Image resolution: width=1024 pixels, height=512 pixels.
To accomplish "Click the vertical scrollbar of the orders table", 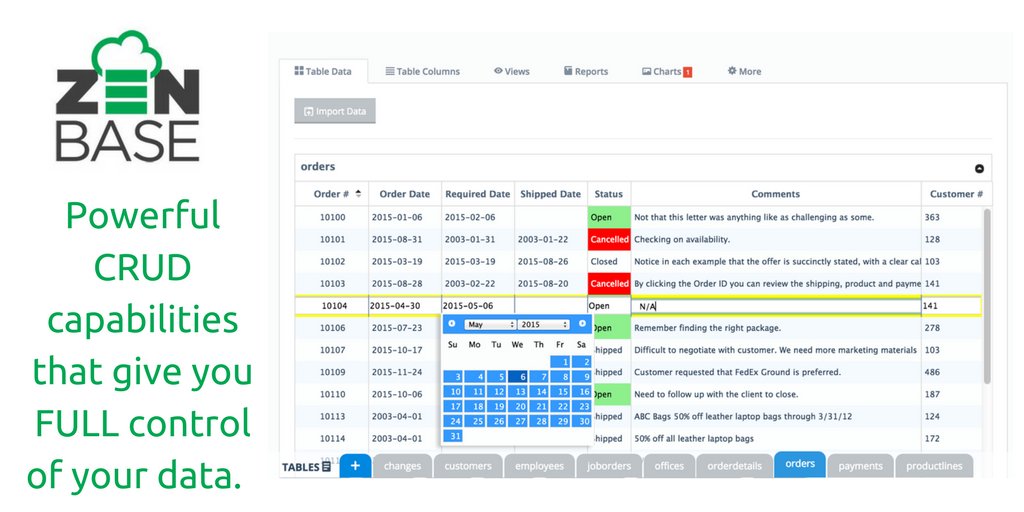I will [x=987, y=295].
